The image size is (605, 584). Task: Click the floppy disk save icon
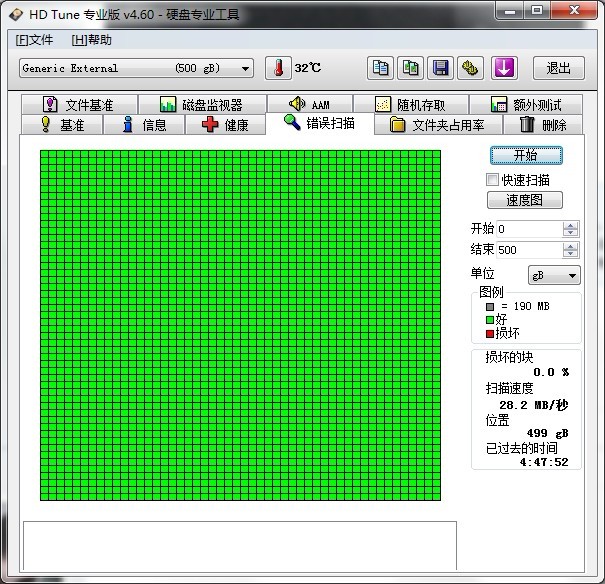click(440, 68)
